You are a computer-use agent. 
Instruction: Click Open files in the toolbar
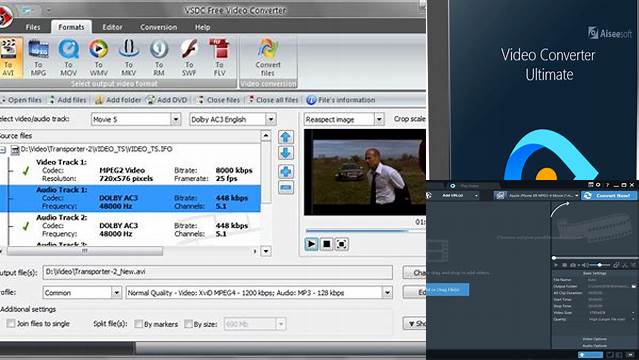point(21,100)
